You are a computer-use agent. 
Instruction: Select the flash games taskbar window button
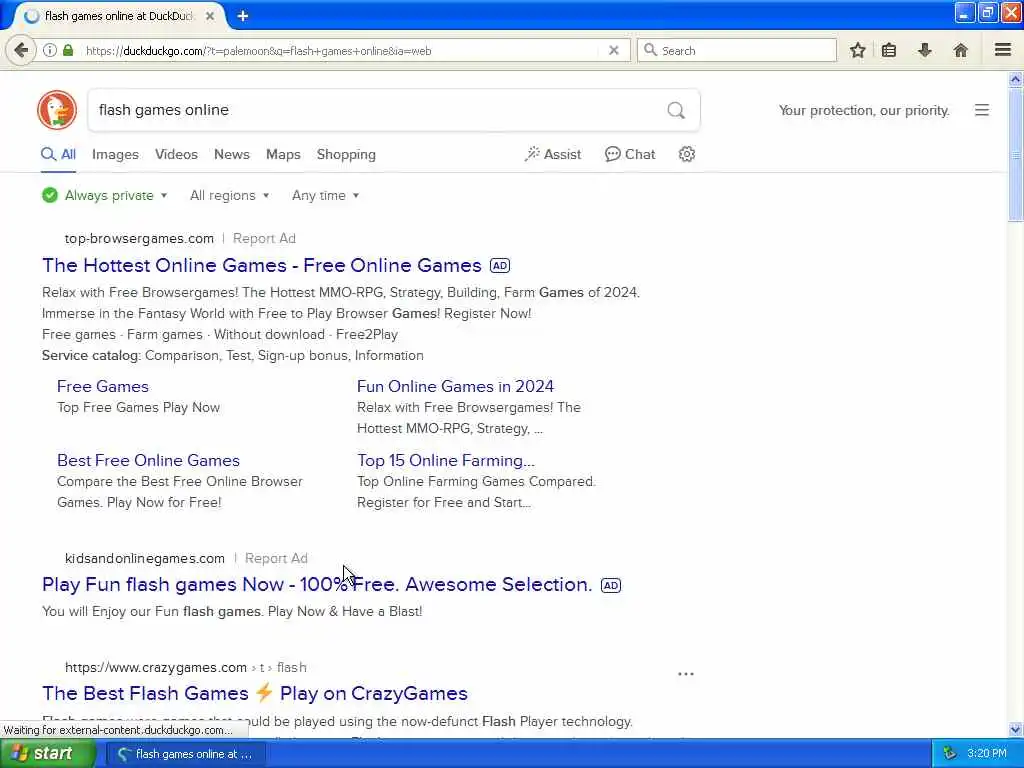[x=187, y=754]
